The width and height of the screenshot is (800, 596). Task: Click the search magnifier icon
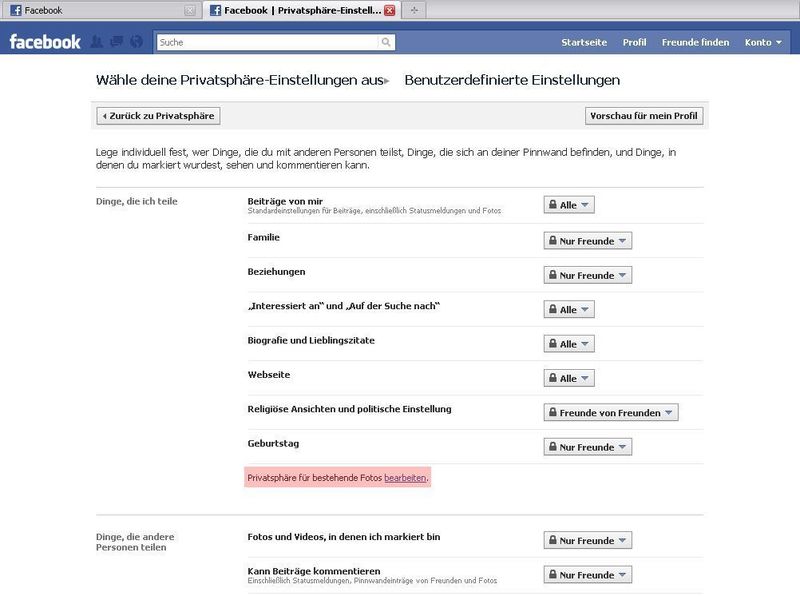(x=386, y=42)
